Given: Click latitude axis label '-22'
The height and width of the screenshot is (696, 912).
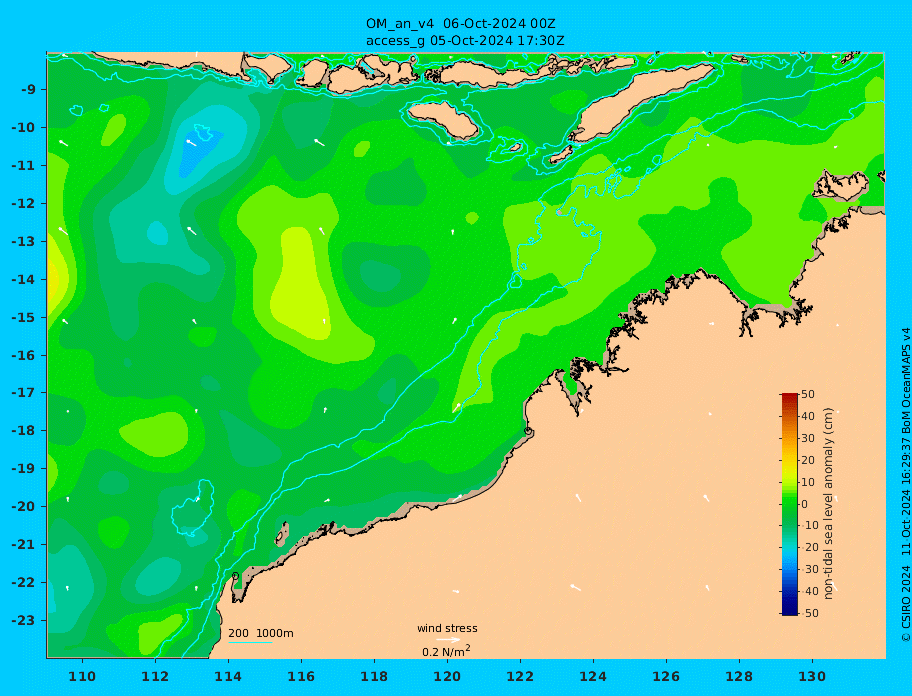Looking at the screenshot, I should (24, 583).
